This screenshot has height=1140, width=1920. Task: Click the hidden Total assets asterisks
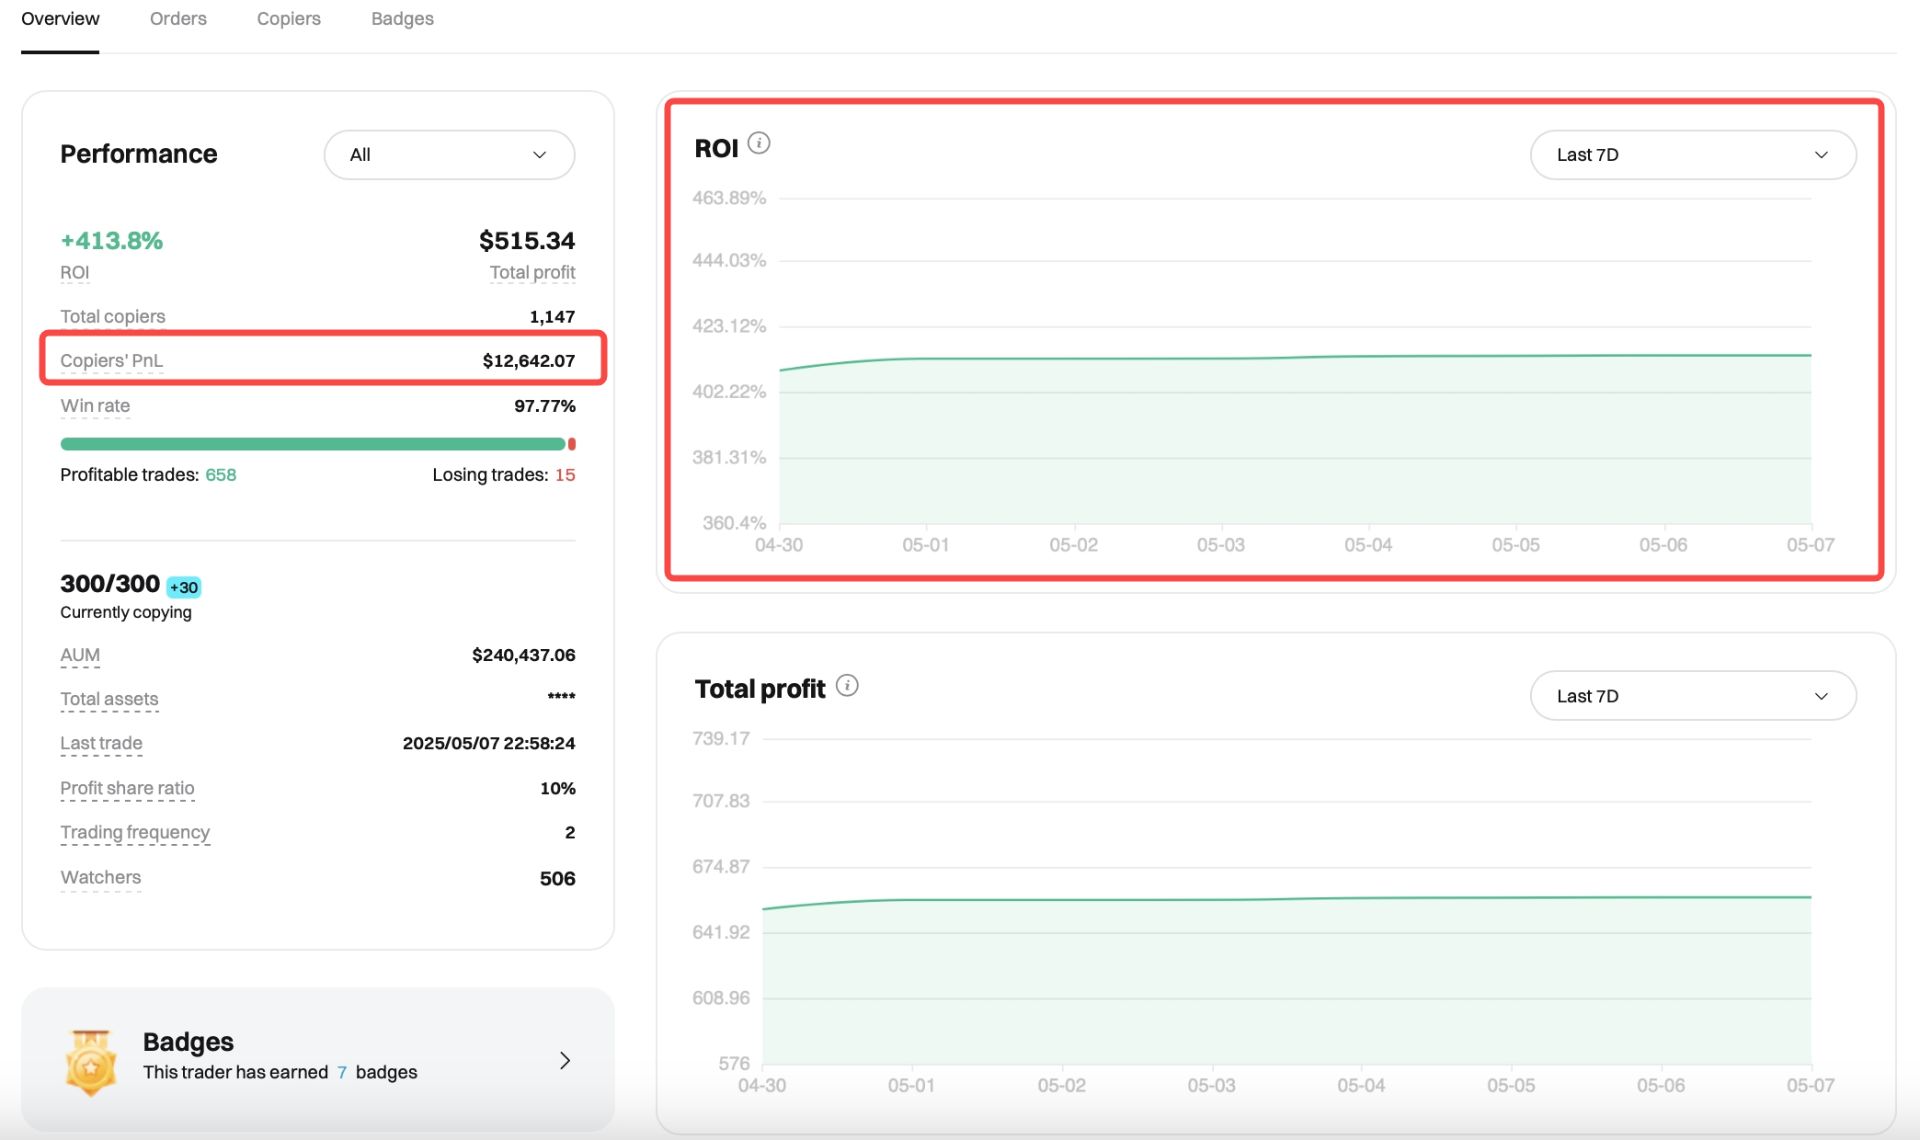561,697
